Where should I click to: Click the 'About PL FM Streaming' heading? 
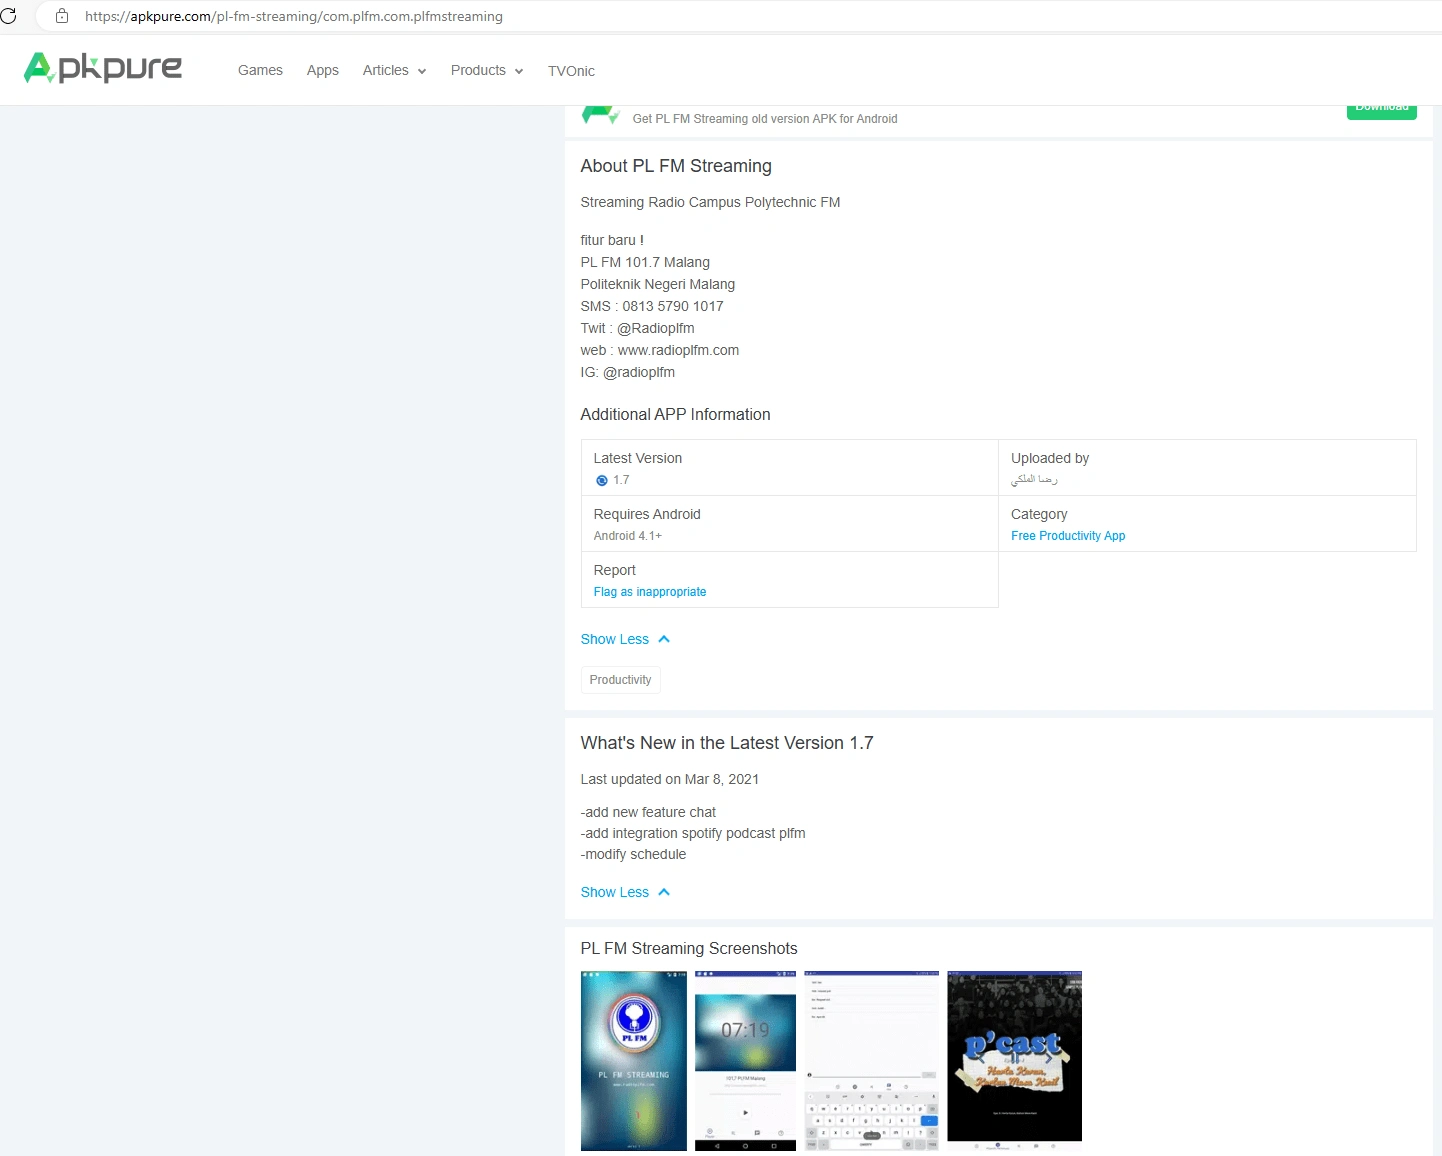tap(676, 166)
